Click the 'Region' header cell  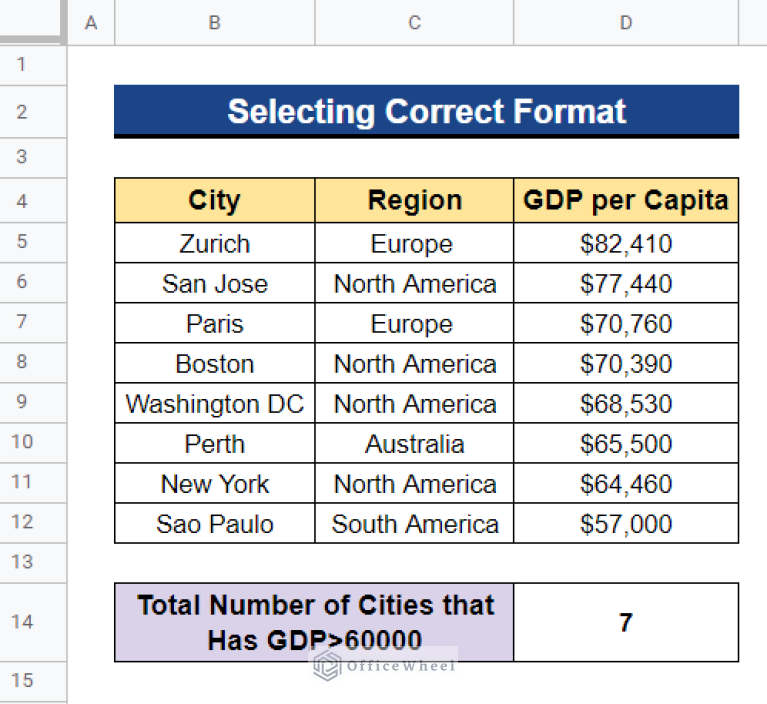[x=414, y=201]
